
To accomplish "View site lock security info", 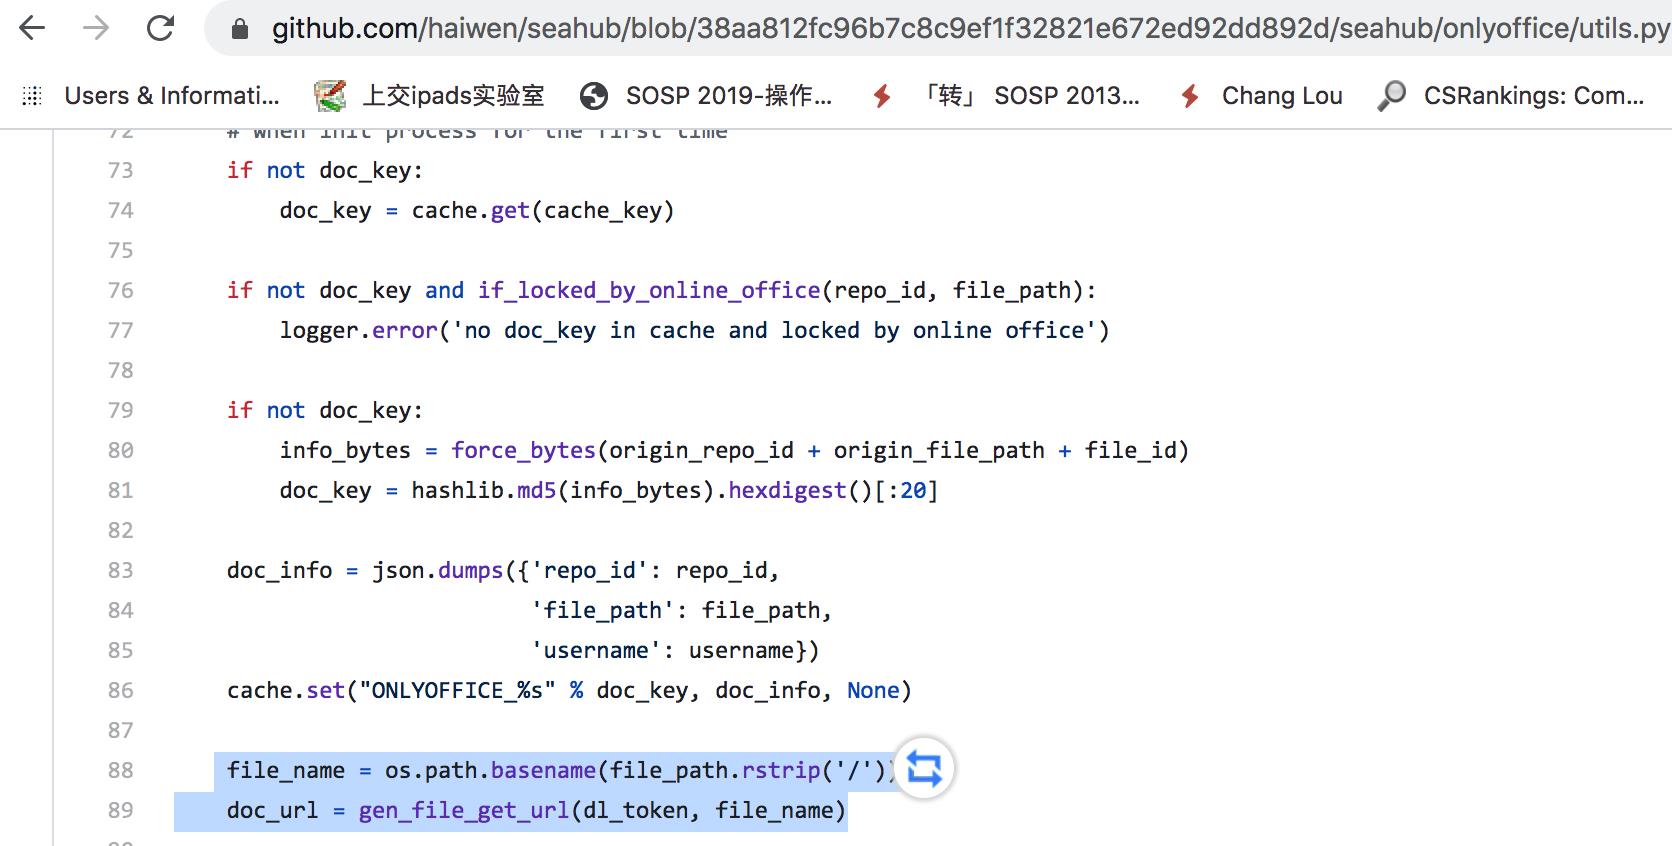I will pyautogui.click(x=240, y=29).
